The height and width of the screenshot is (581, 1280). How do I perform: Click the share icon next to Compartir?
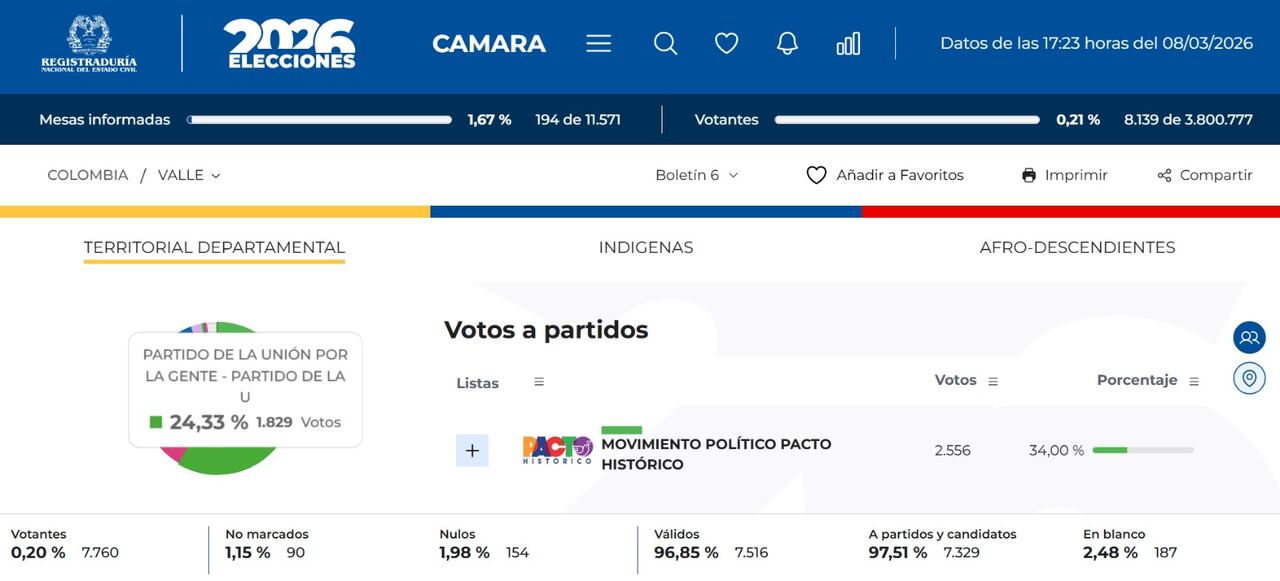1163,175
